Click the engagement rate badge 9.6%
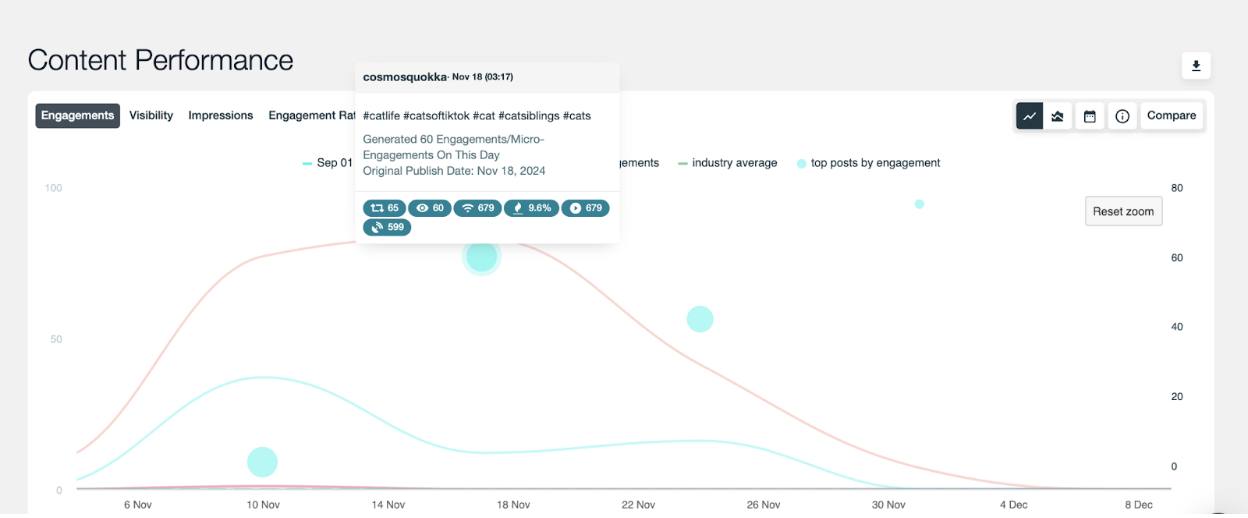The height and width of the screenshot is (518, 1248). (x=530, y=208)
